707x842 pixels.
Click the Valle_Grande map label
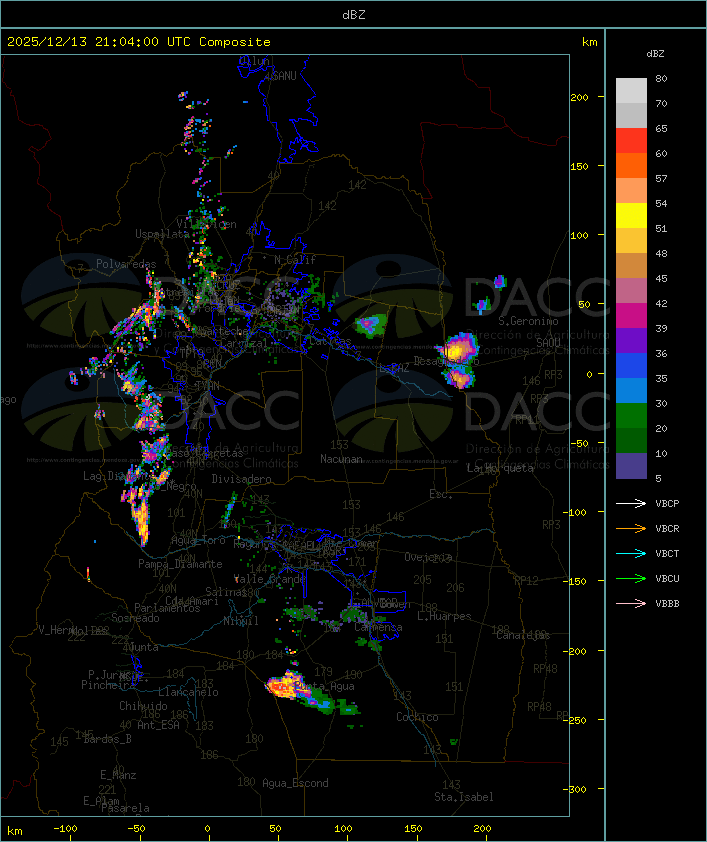point(269,579)
